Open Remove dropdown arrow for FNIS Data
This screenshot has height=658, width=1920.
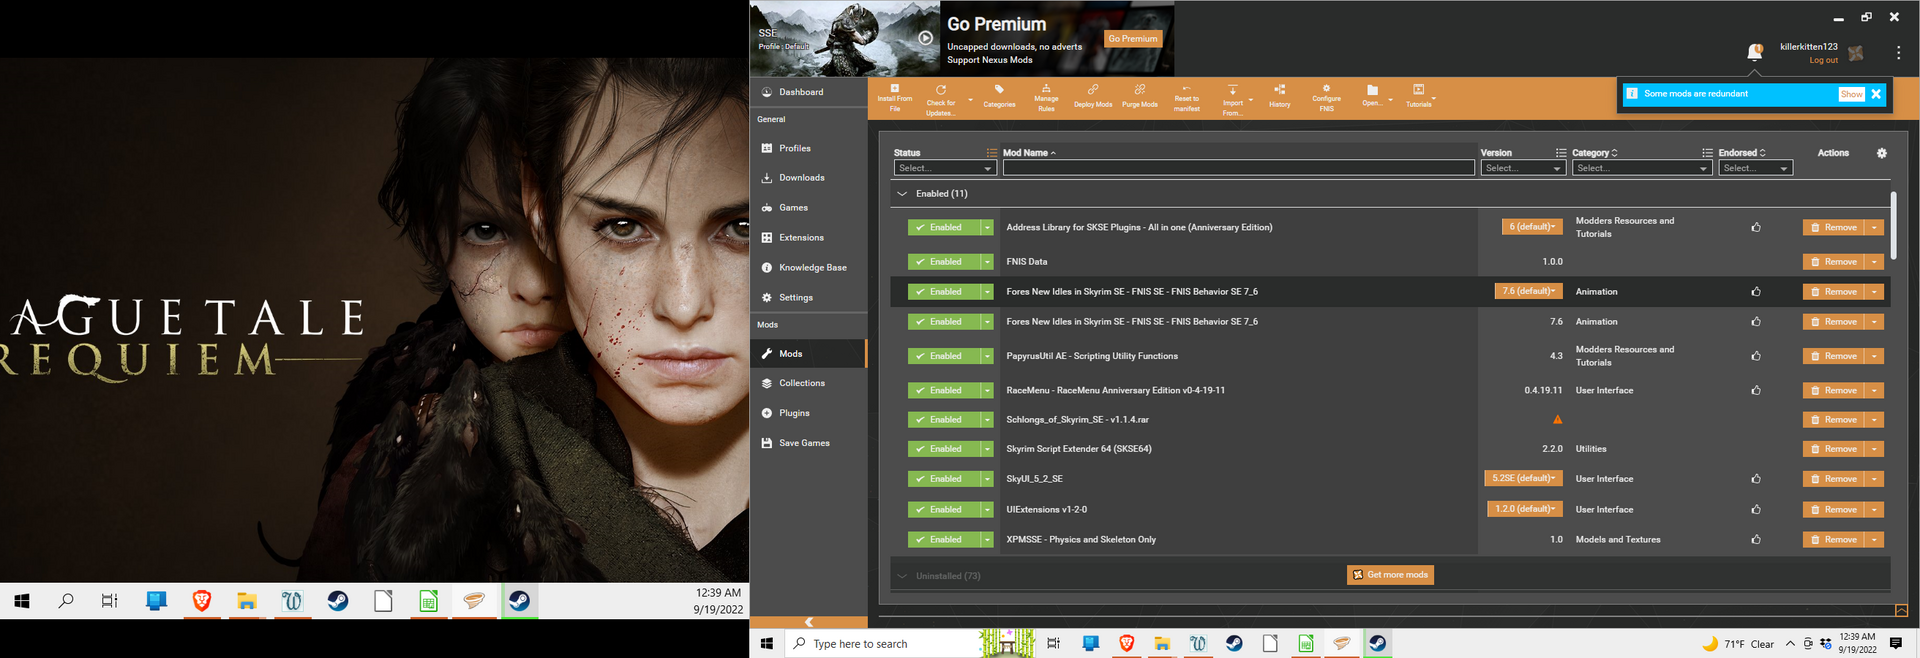[1875, 262]
